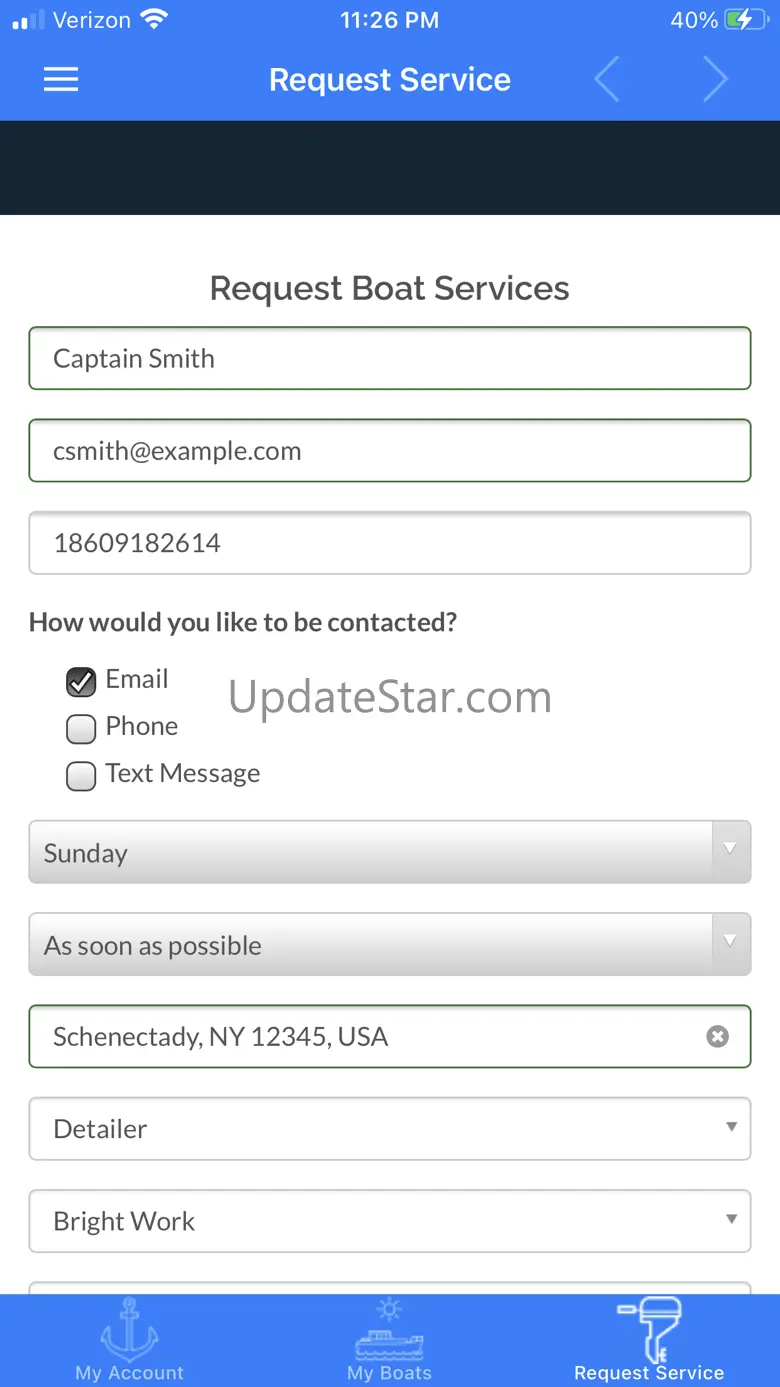Tap the boat My Boats icon
Screen dimensions: 780x1387
(x=390, y=1329)
